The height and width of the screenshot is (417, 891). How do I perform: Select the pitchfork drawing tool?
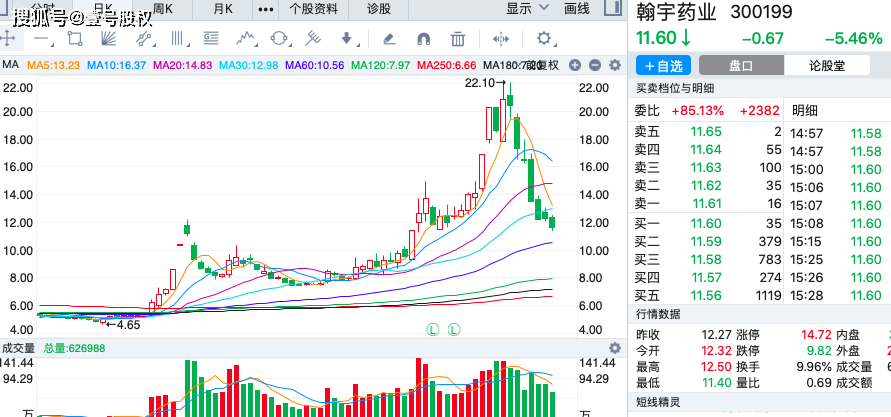[313, 39]
